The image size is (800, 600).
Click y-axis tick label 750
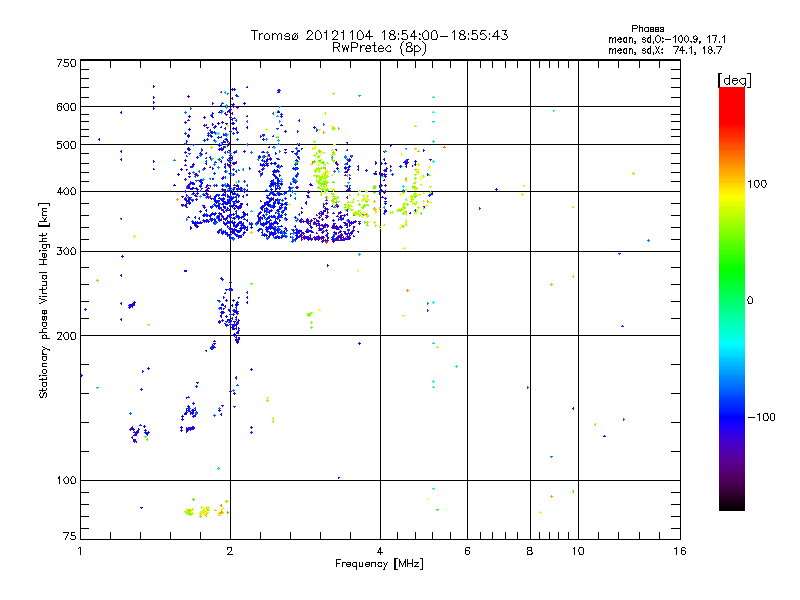click(66, 63)
